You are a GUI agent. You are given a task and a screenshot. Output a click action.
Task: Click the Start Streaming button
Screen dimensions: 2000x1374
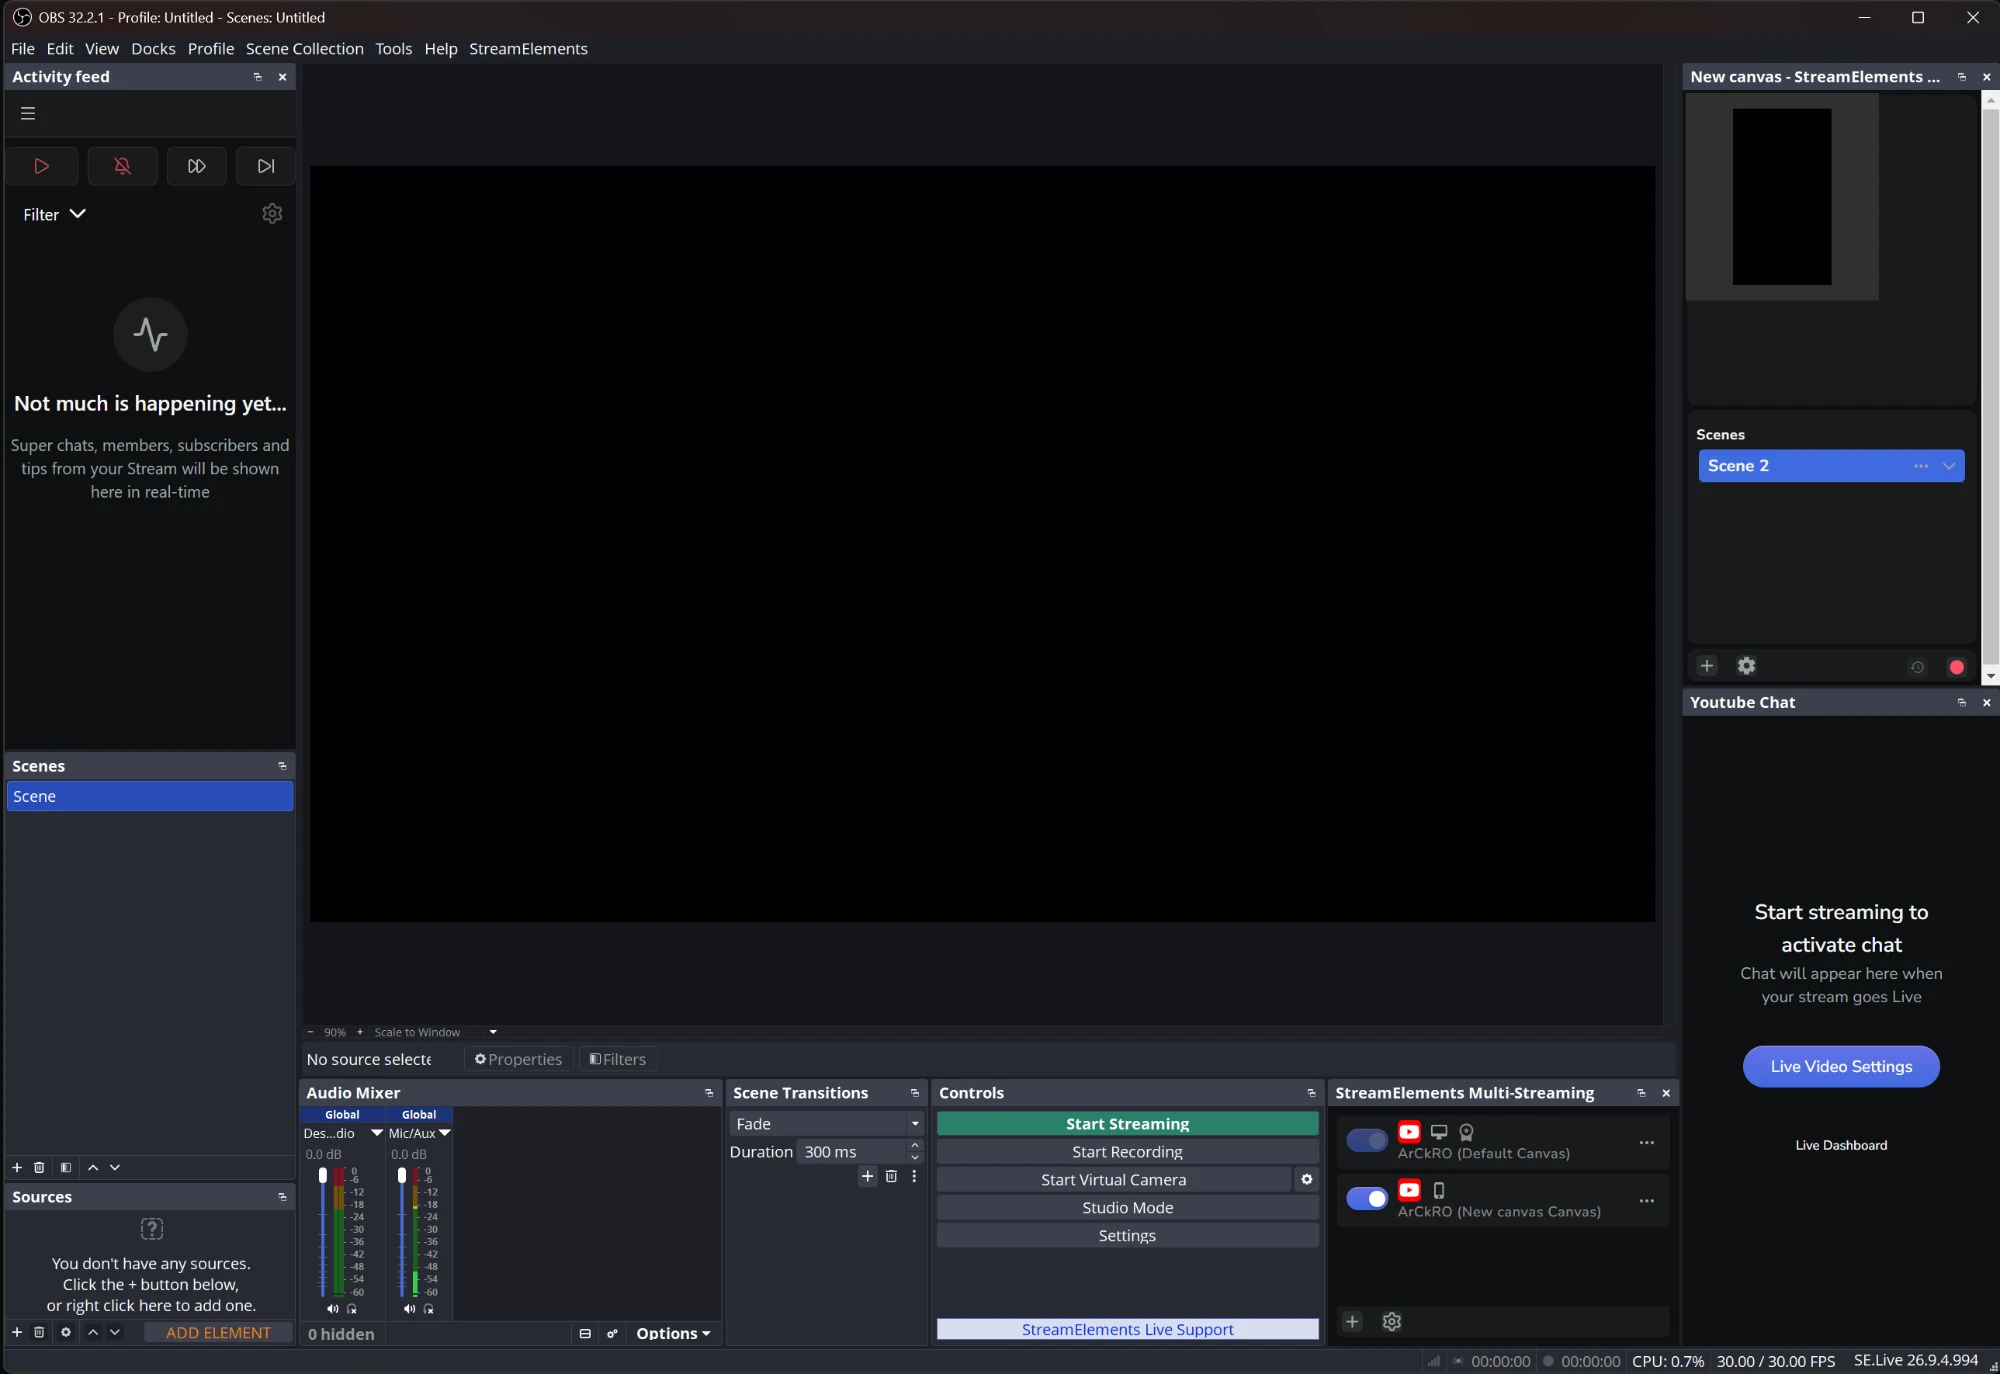[1127, 1124]
